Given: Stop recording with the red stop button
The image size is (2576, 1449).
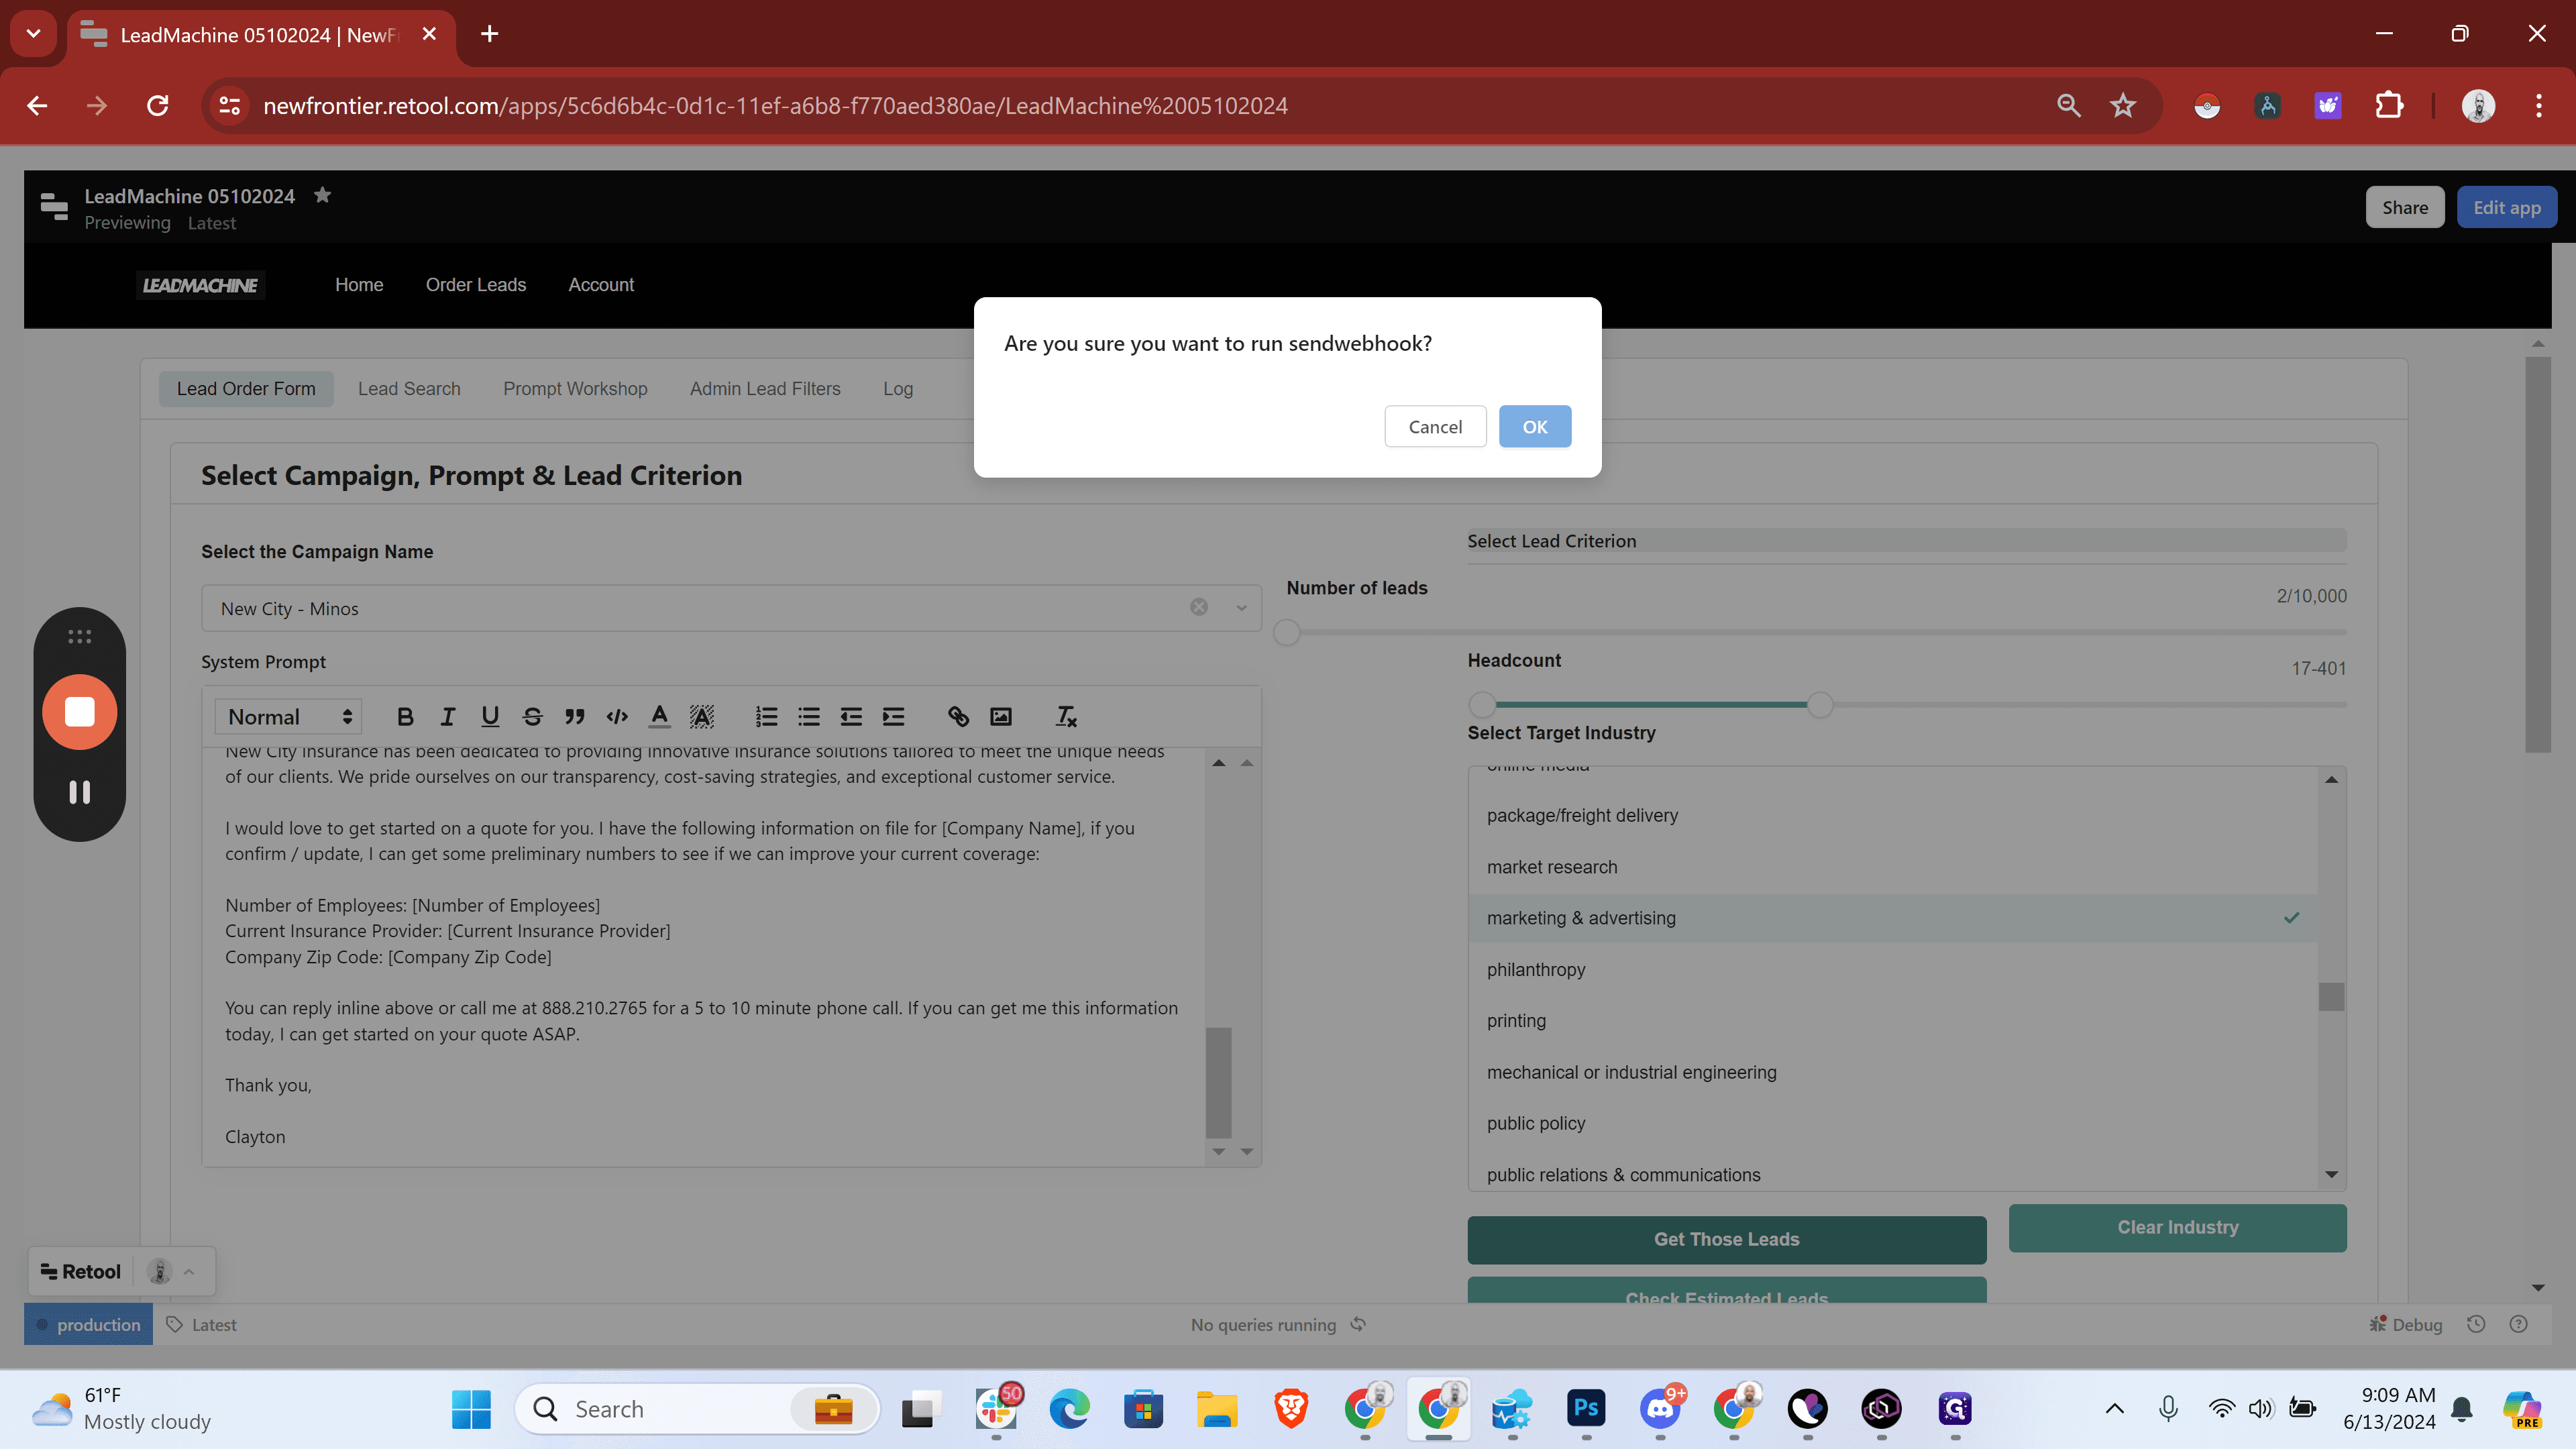Looking at the screenshot, I should point(79,712).
